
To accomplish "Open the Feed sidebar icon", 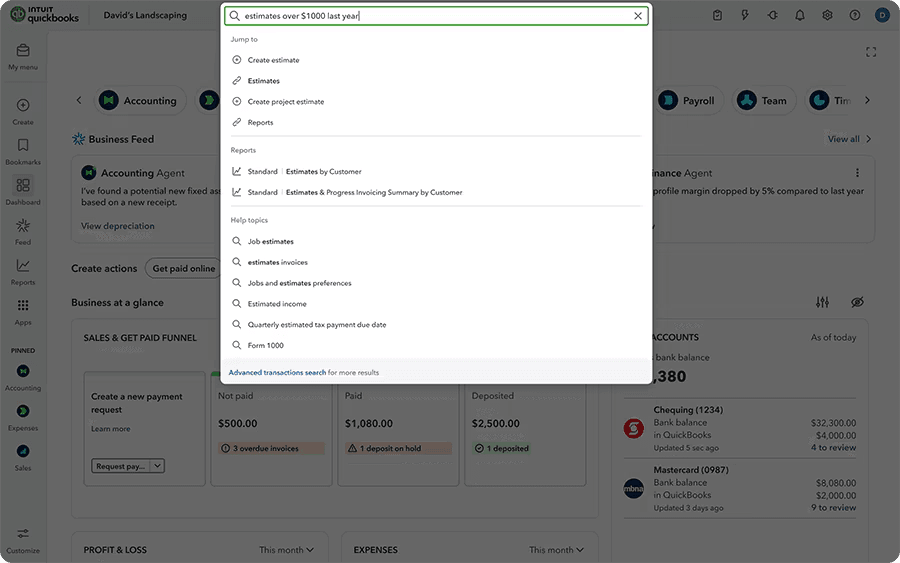I will coord(23,226).
